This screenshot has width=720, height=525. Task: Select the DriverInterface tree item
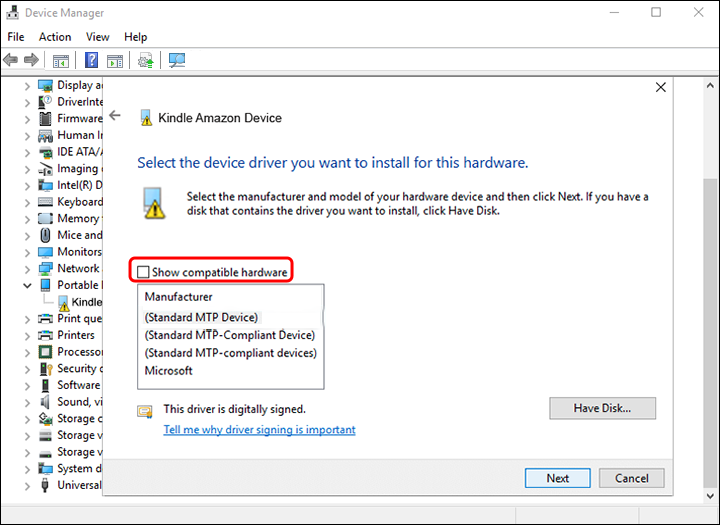coord(80,102)
